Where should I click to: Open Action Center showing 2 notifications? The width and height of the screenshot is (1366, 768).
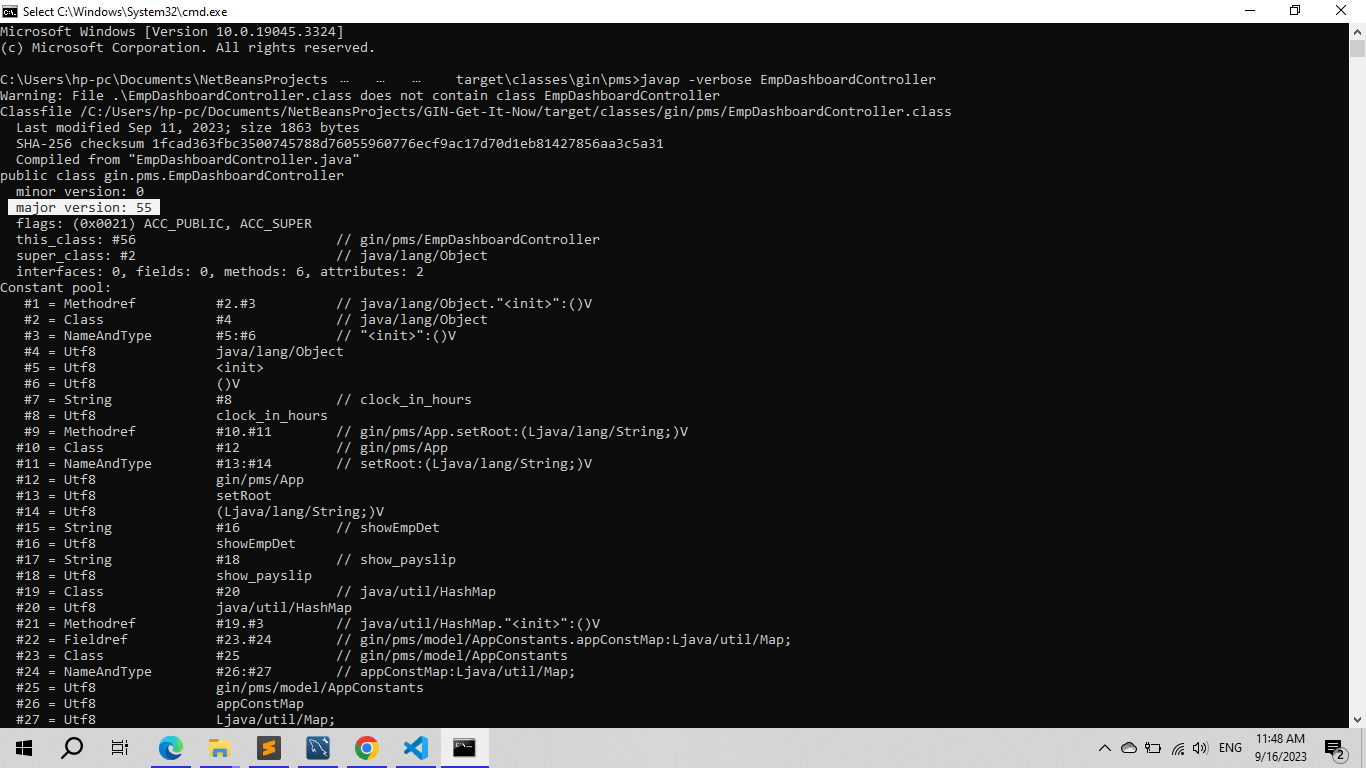point(1333,747)
